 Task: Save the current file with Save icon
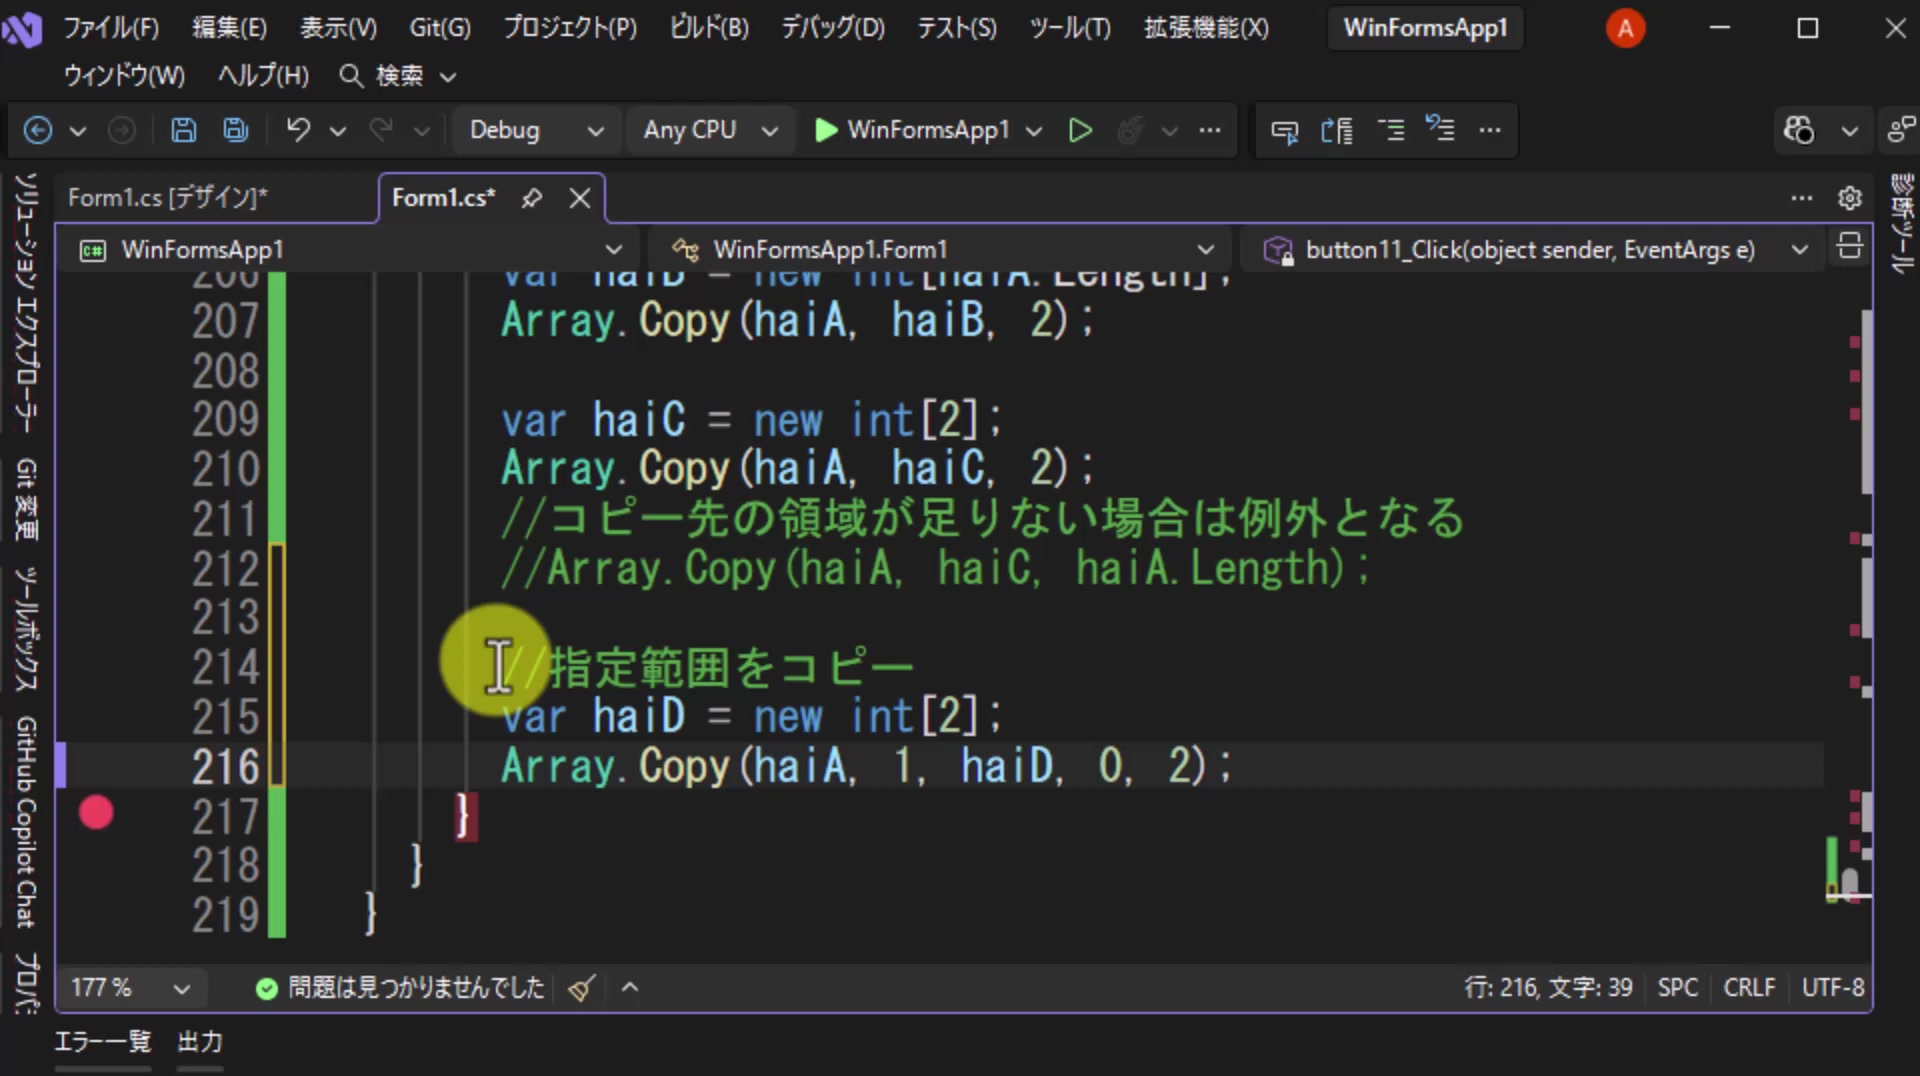tap(183, 130)
